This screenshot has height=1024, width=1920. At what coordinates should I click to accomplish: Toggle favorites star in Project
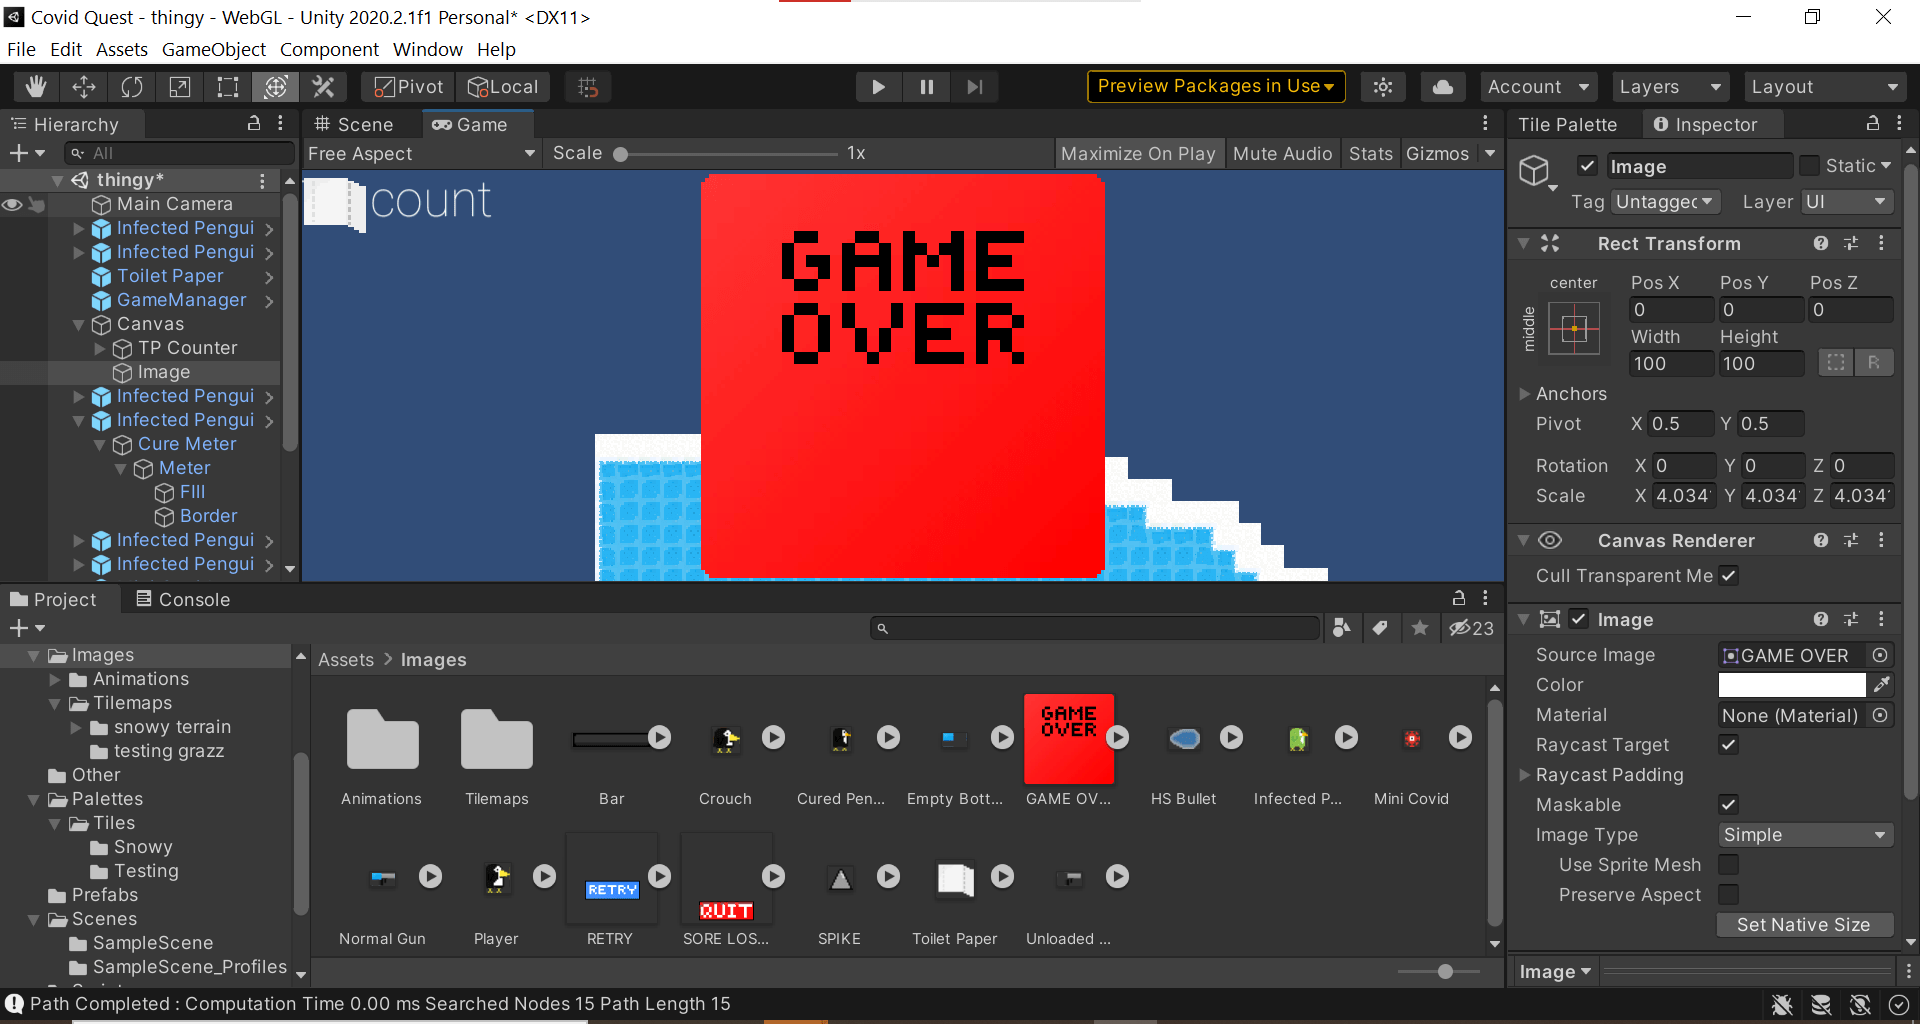[1419, 628]
